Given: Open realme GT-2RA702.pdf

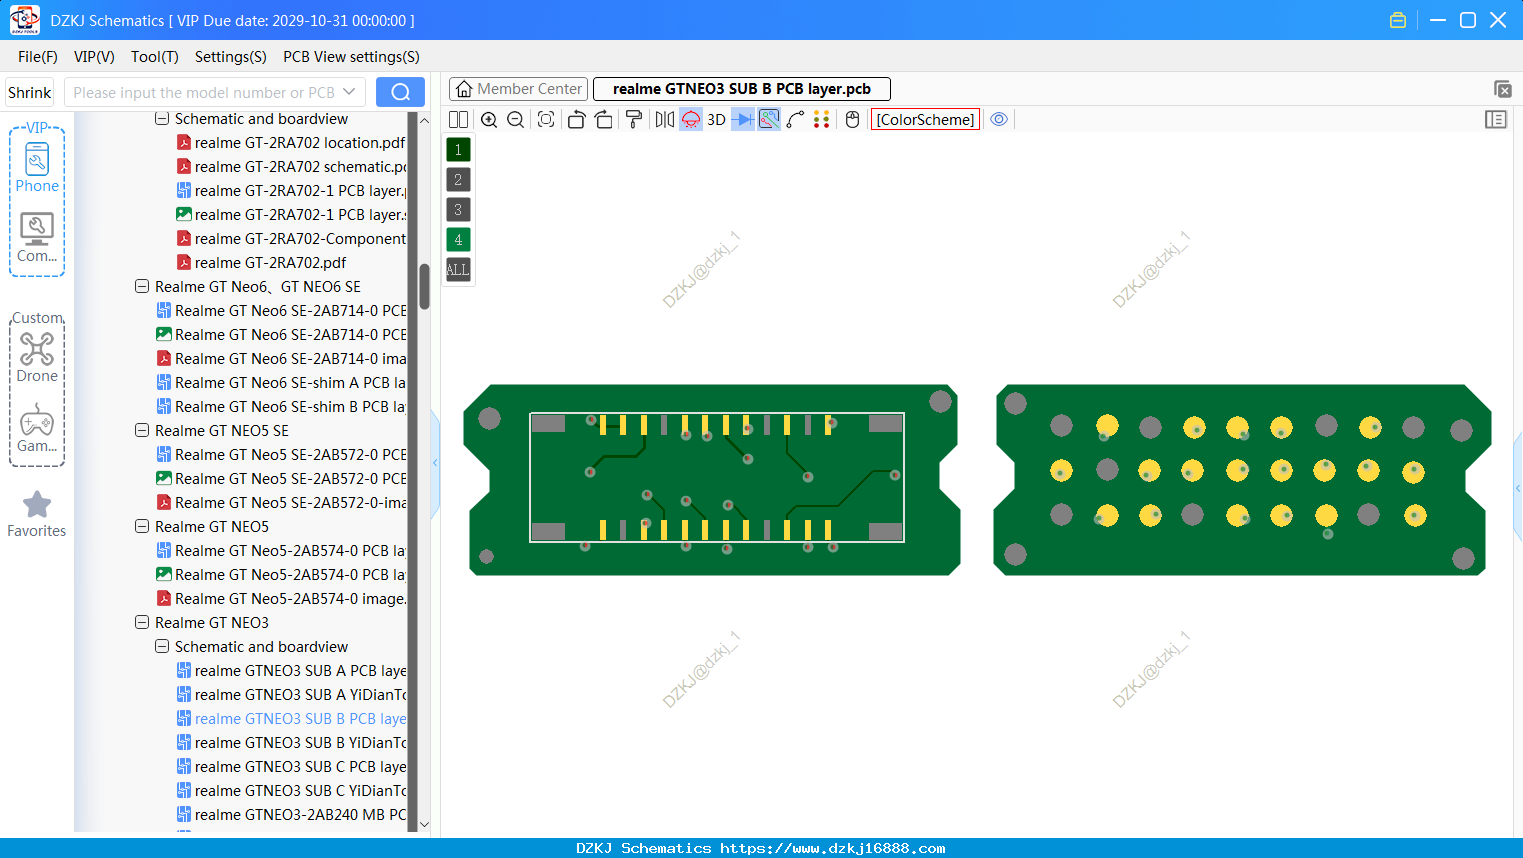Looking at the screenshot, I should 262,262.
